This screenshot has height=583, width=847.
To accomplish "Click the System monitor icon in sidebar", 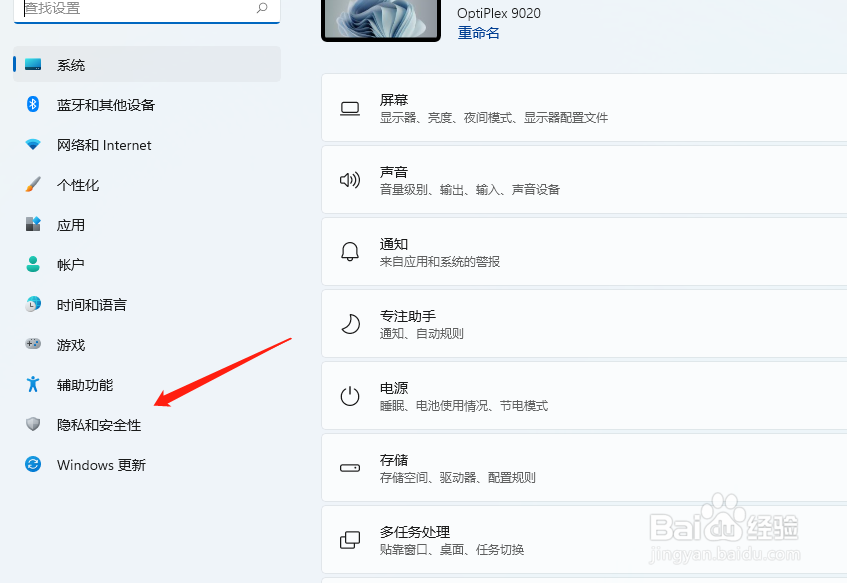I will point(33,64).
